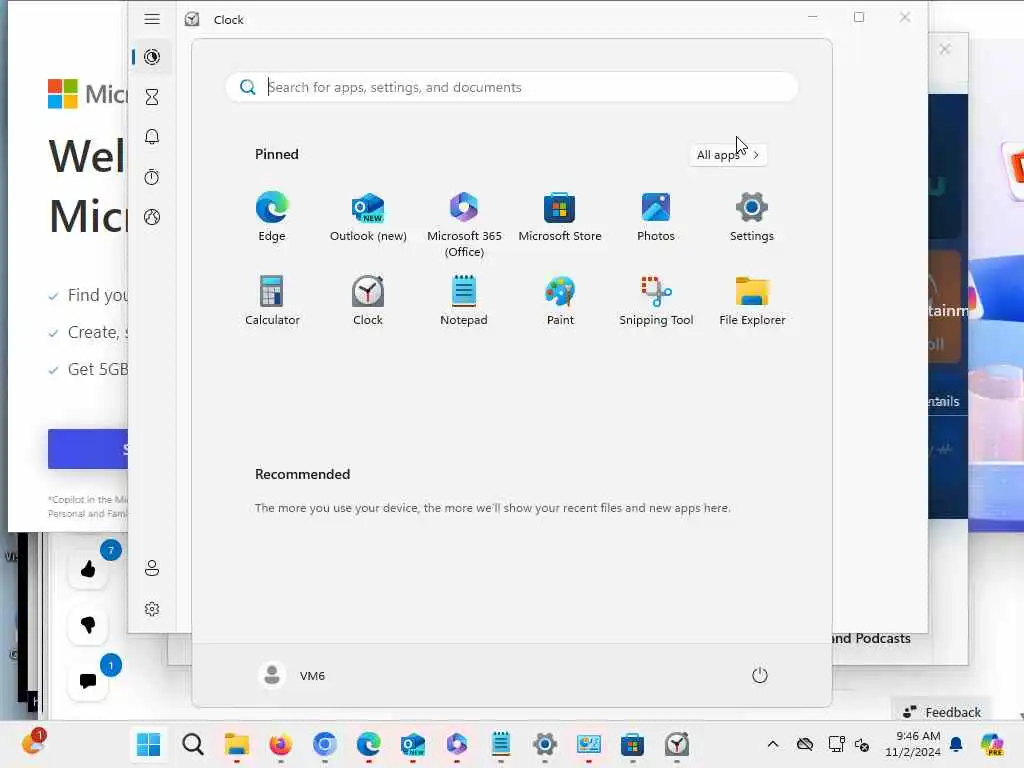This screenshot has width=1024, height=768.
Task: Open the VM6 user account menu
Action: pyautogui.click(x=291, y=675)
